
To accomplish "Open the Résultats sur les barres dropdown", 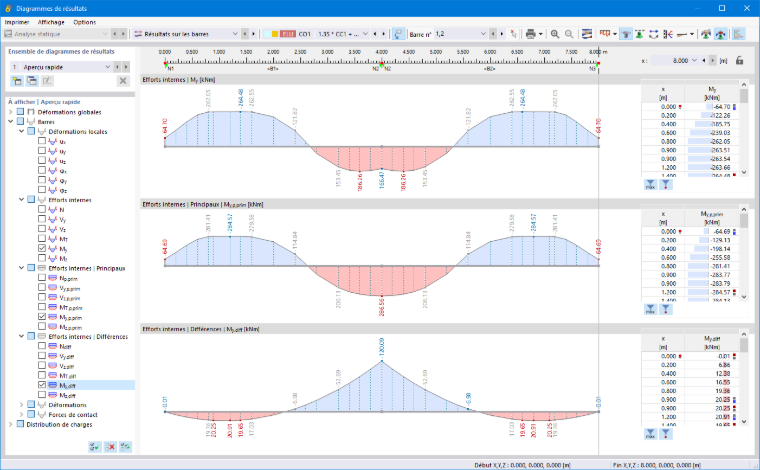I will coord(235,34).
